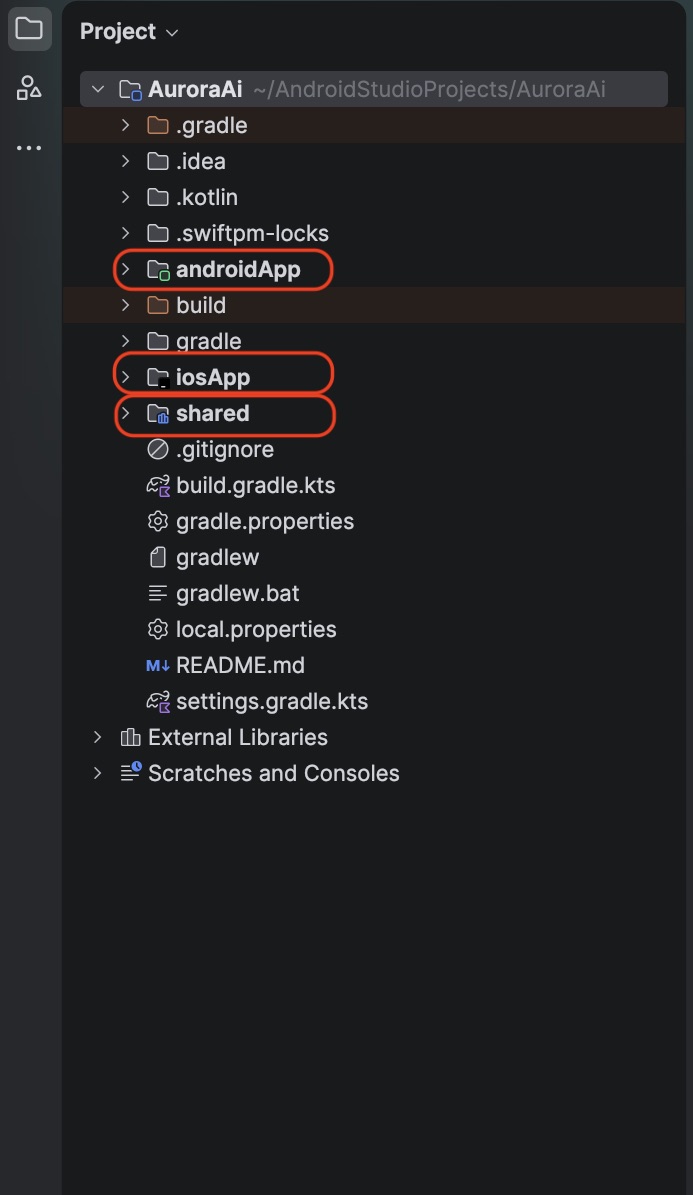Expand the iosApp folder
Image resolution: width=693 pixels, height=1195 pixels.
tap(126, 376)
